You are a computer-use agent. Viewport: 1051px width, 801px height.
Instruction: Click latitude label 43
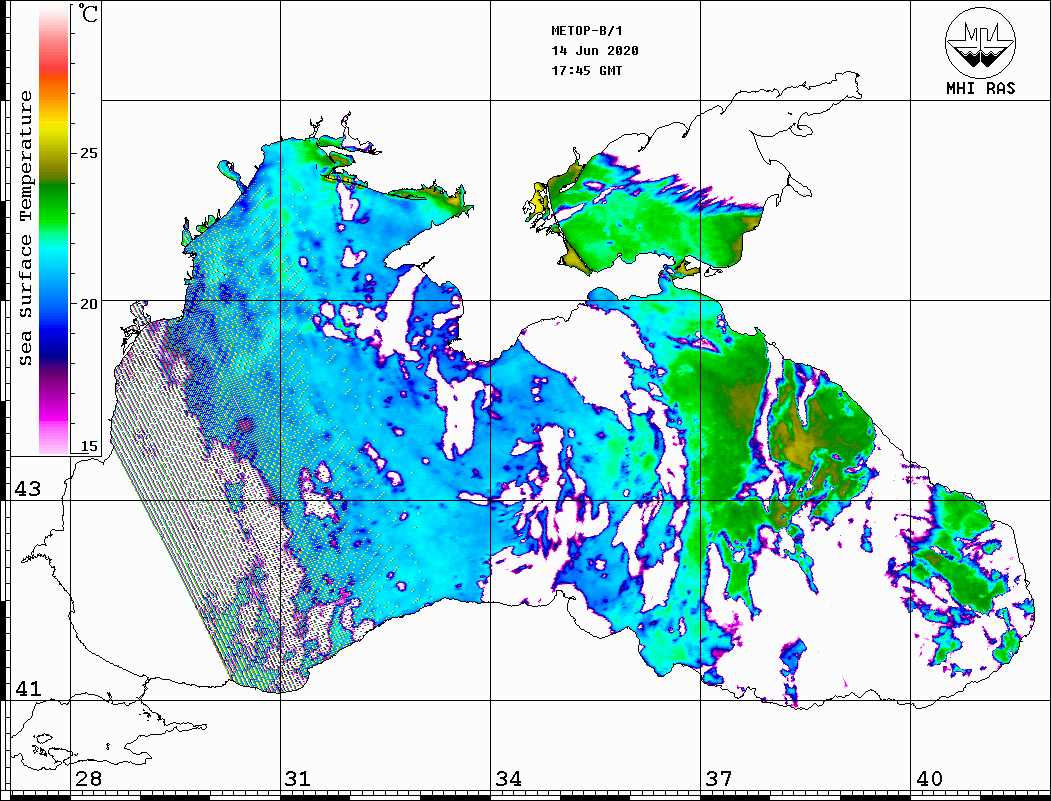[27, 489]
